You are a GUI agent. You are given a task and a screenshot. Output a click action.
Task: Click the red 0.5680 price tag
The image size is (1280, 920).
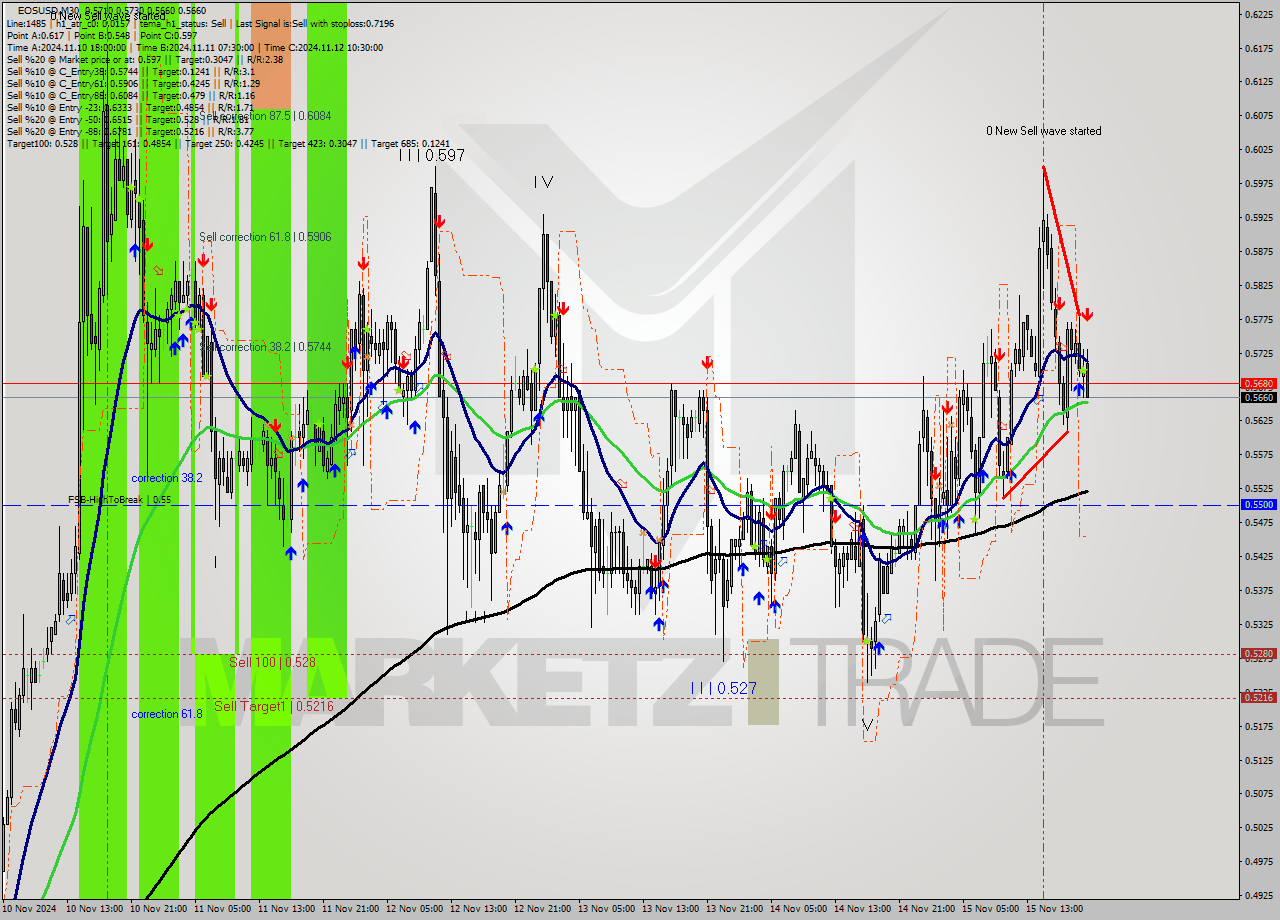pos(1258,383)
